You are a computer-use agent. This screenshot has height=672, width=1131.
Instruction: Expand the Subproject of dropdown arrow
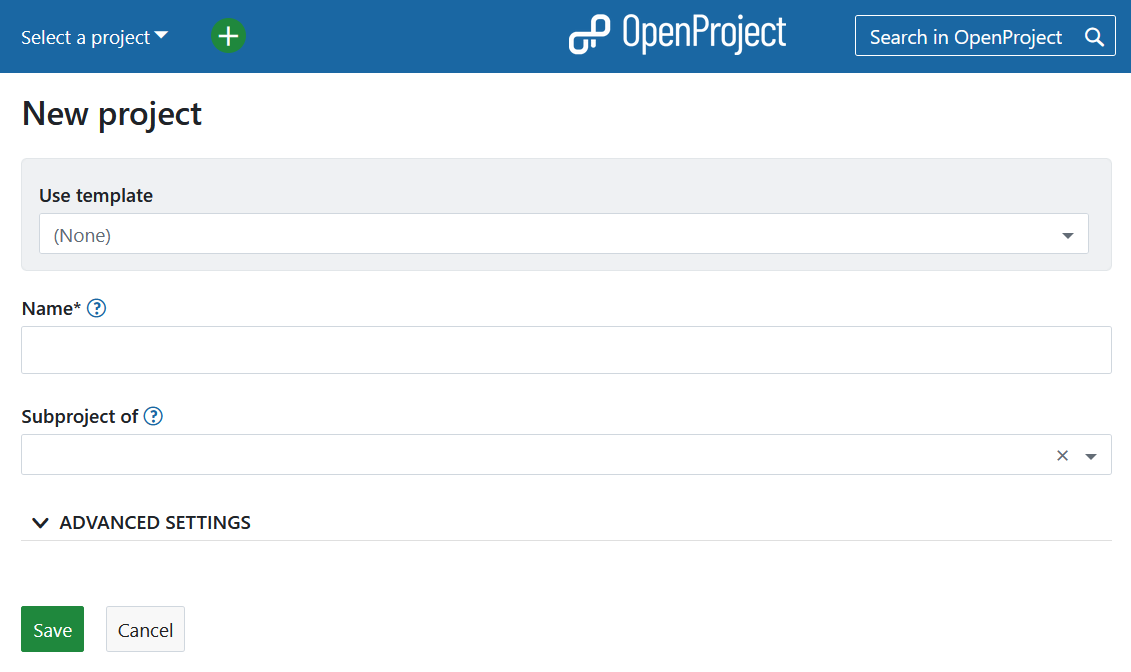(x=1091, y=456)
